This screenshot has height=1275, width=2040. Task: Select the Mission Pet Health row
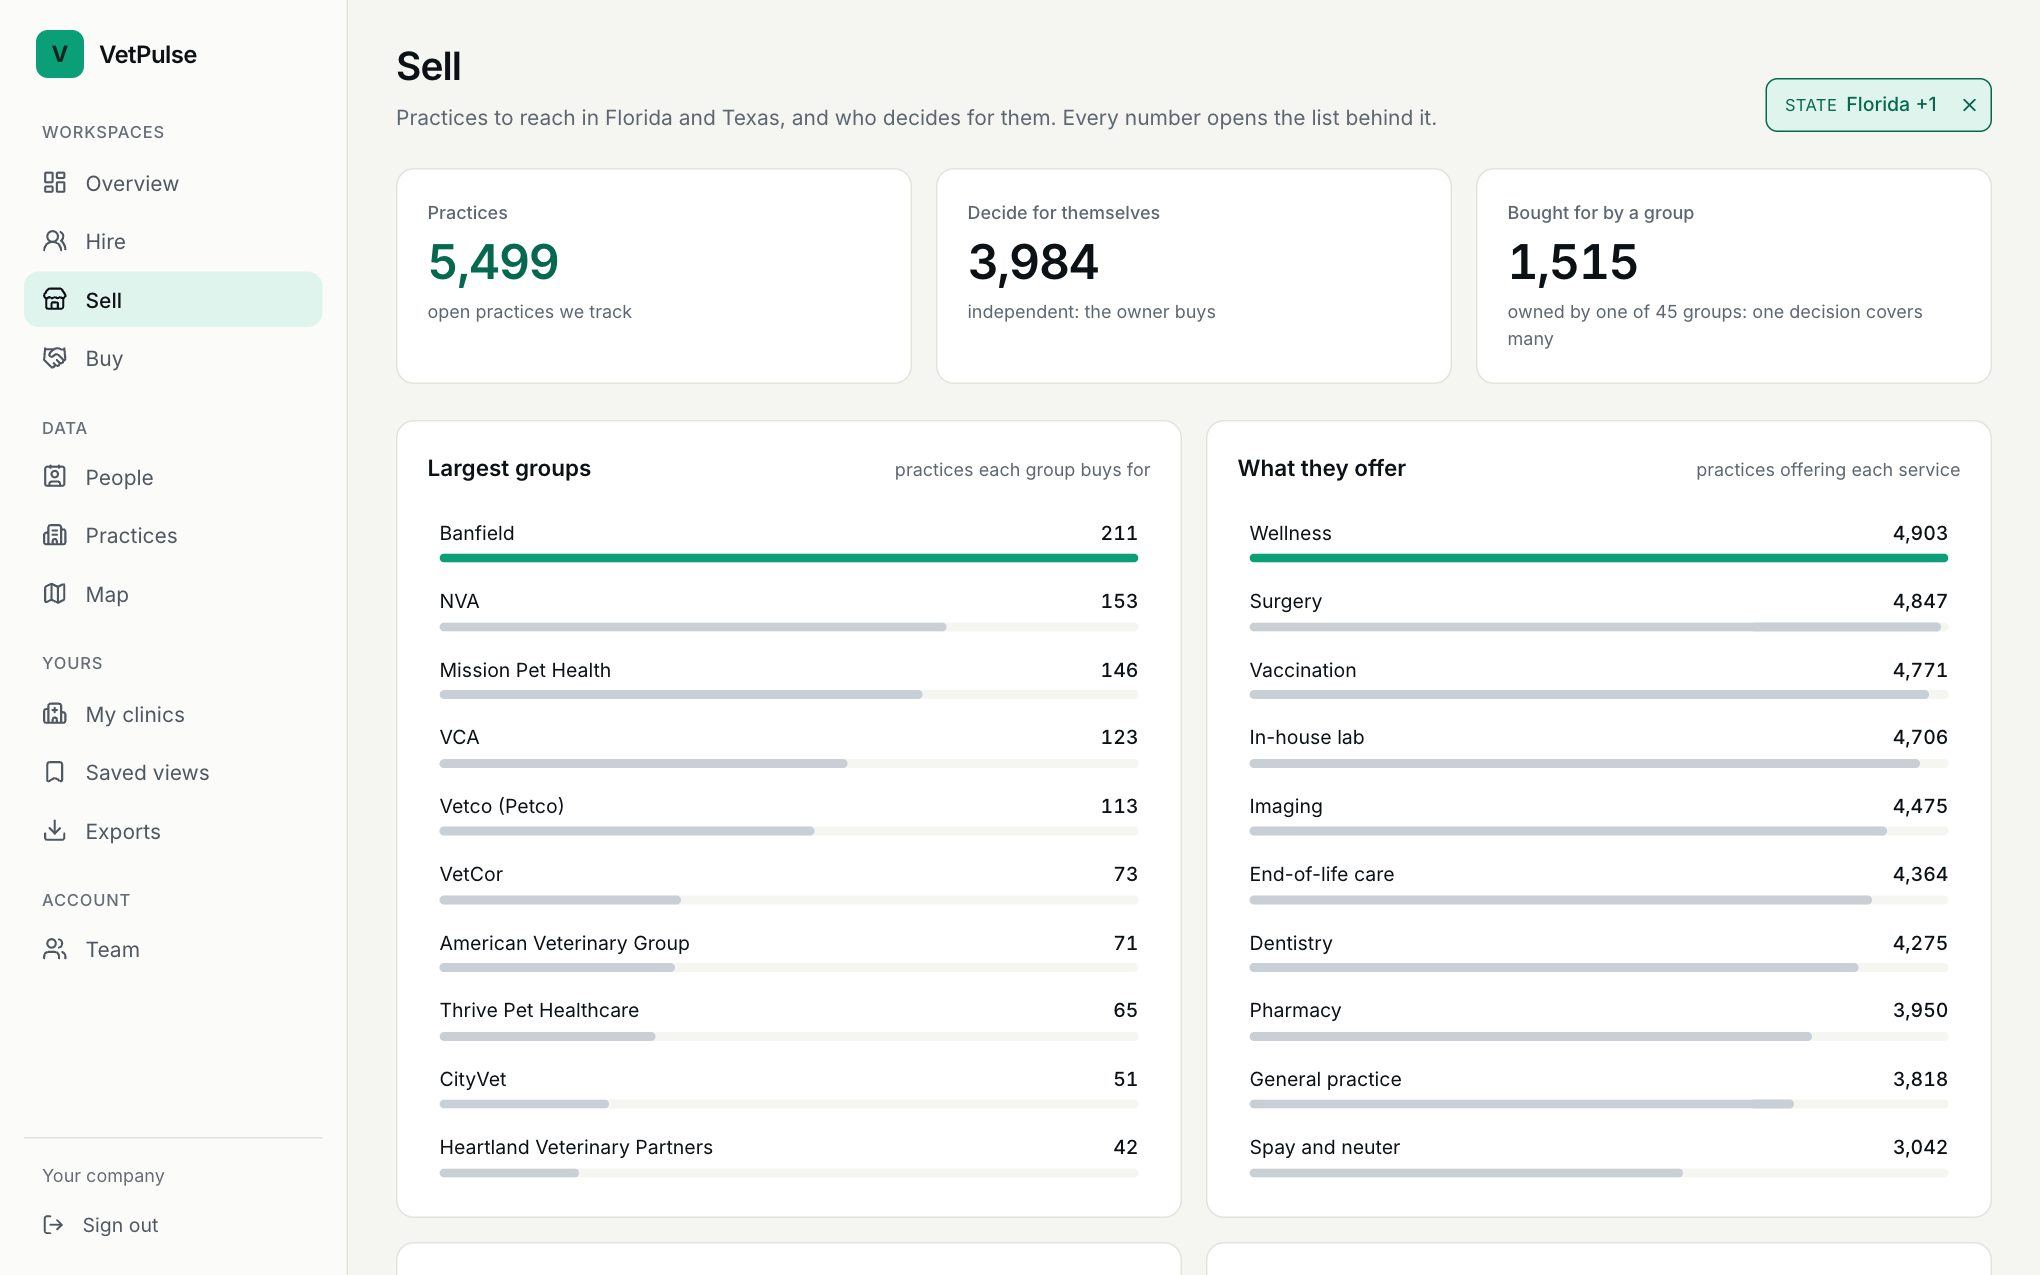pos(788,680)
